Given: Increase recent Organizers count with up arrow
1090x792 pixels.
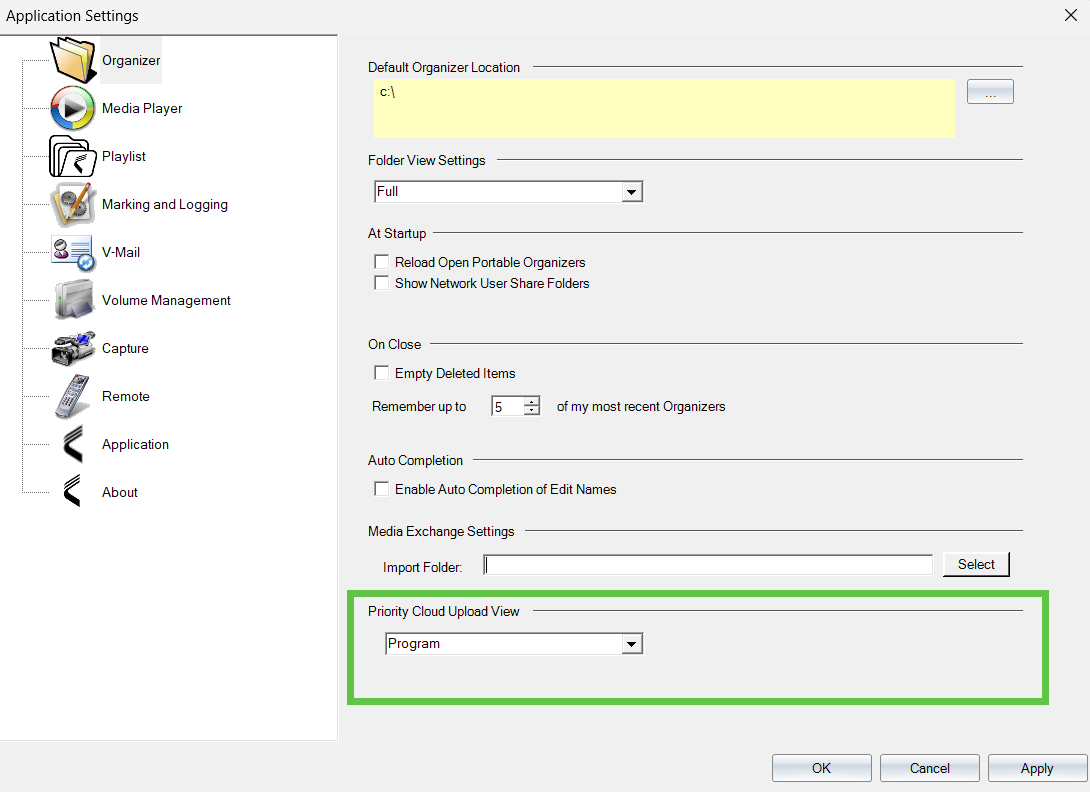Looking at the screenshot, I should (x=532, y=402).
